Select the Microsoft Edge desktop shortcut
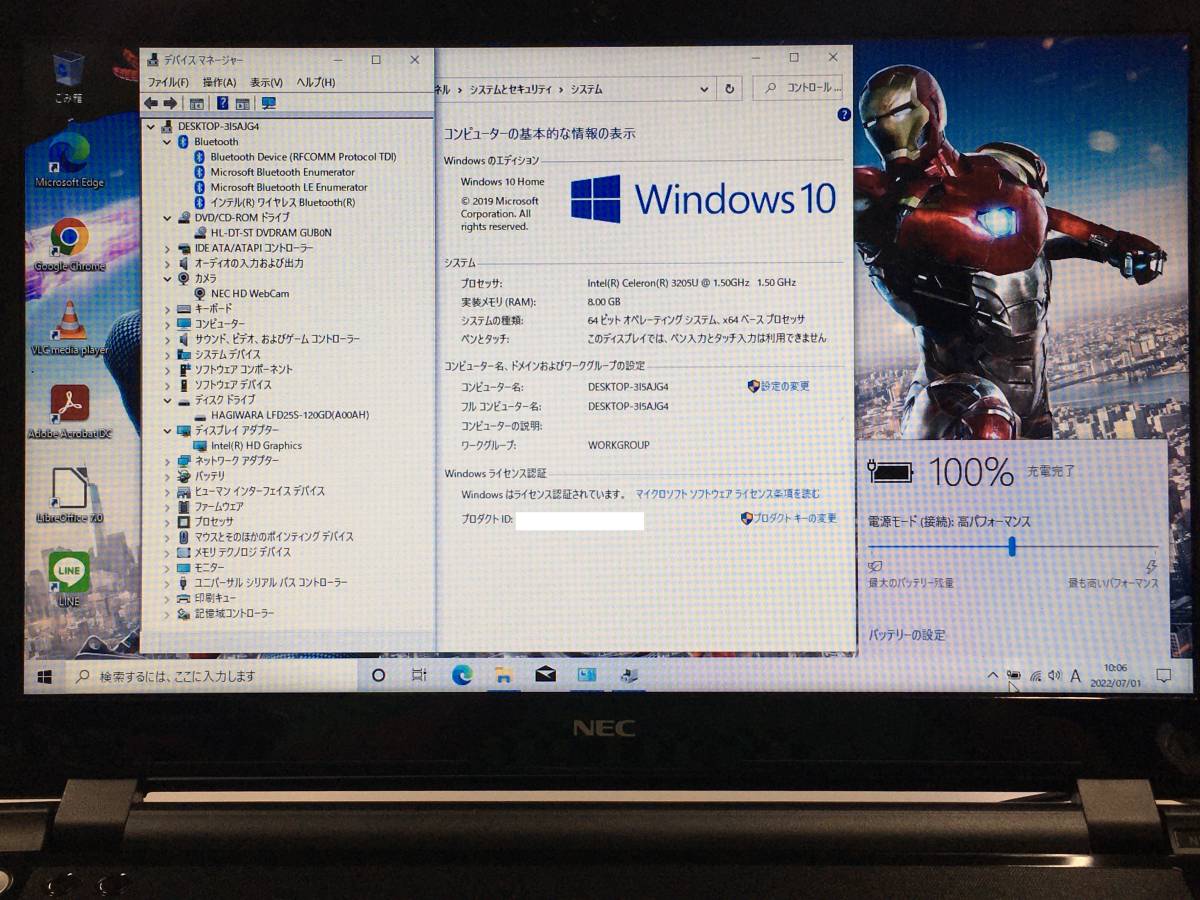This screenshot has width=1200, height=900. tap(69, 160)
